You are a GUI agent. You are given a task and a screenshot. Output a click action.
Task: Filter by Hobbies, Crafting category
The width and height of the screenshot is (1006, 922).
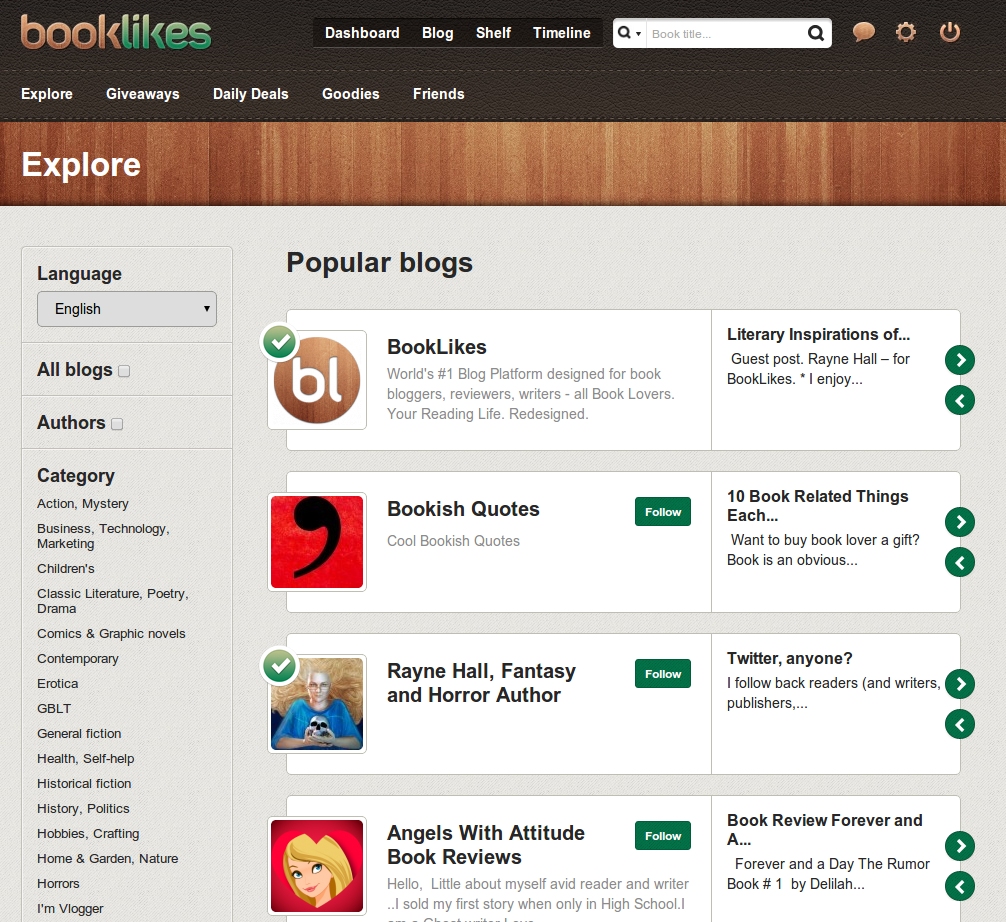(x=88, y=833)
